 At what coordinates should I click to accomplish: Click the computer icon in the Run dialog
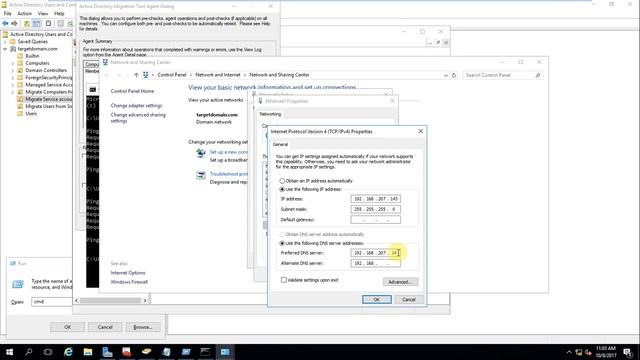(18, 284)
